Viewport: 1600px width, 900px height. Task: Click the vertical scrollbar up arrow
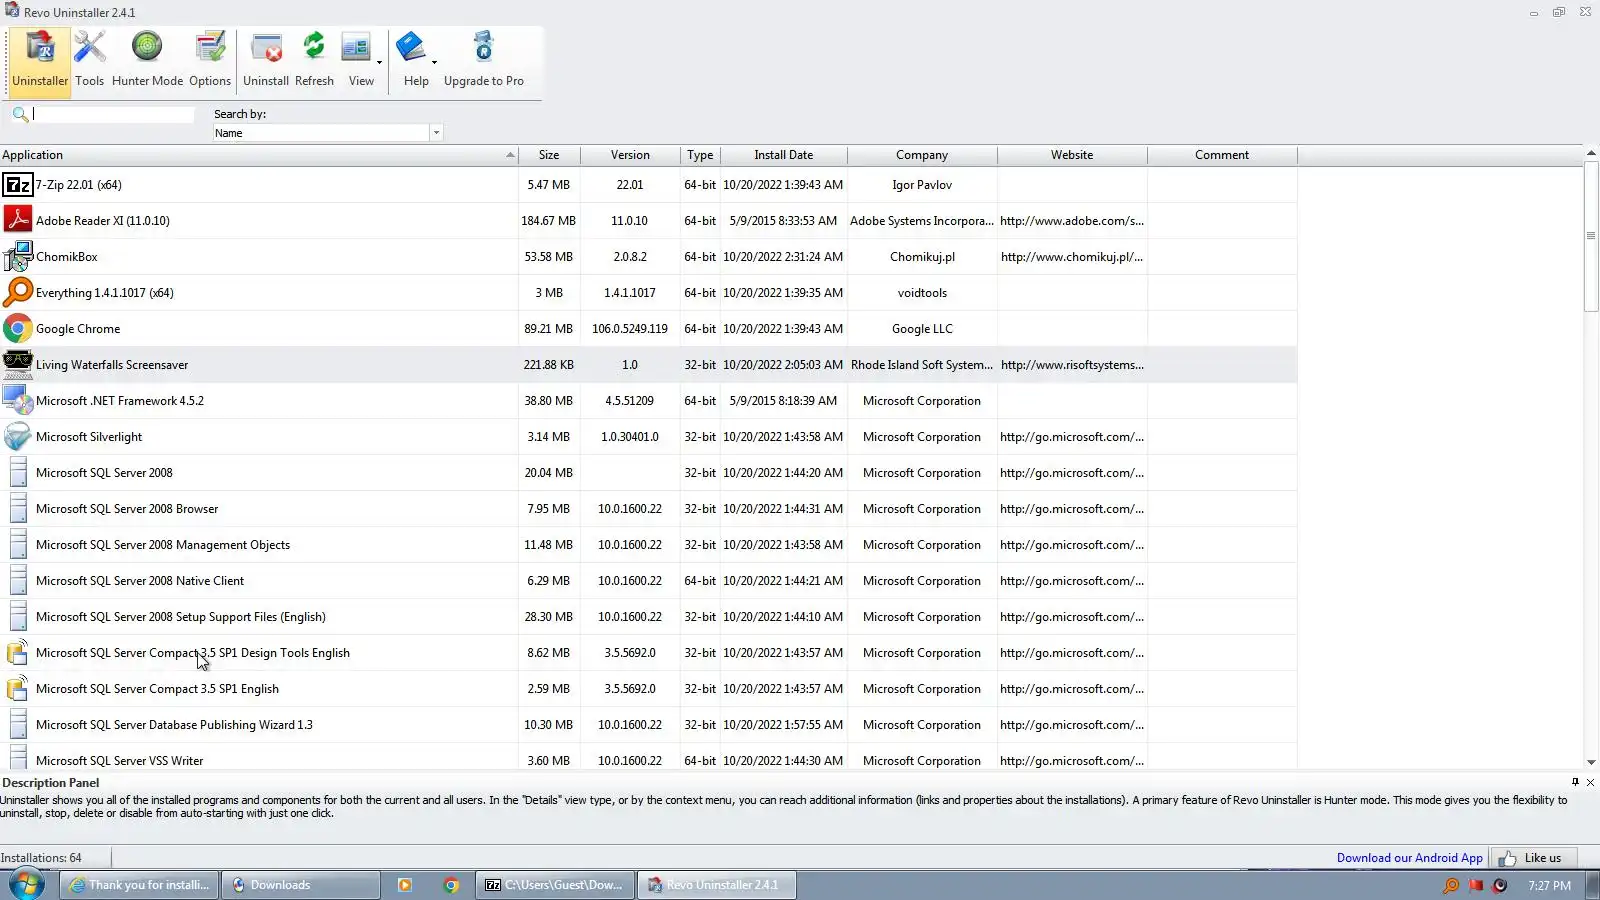click(x=1591, y=154)
